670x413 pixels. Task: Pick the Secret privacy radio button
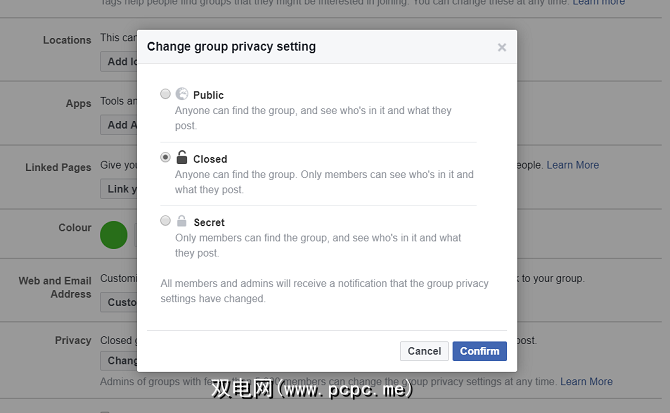coord(165,221)
